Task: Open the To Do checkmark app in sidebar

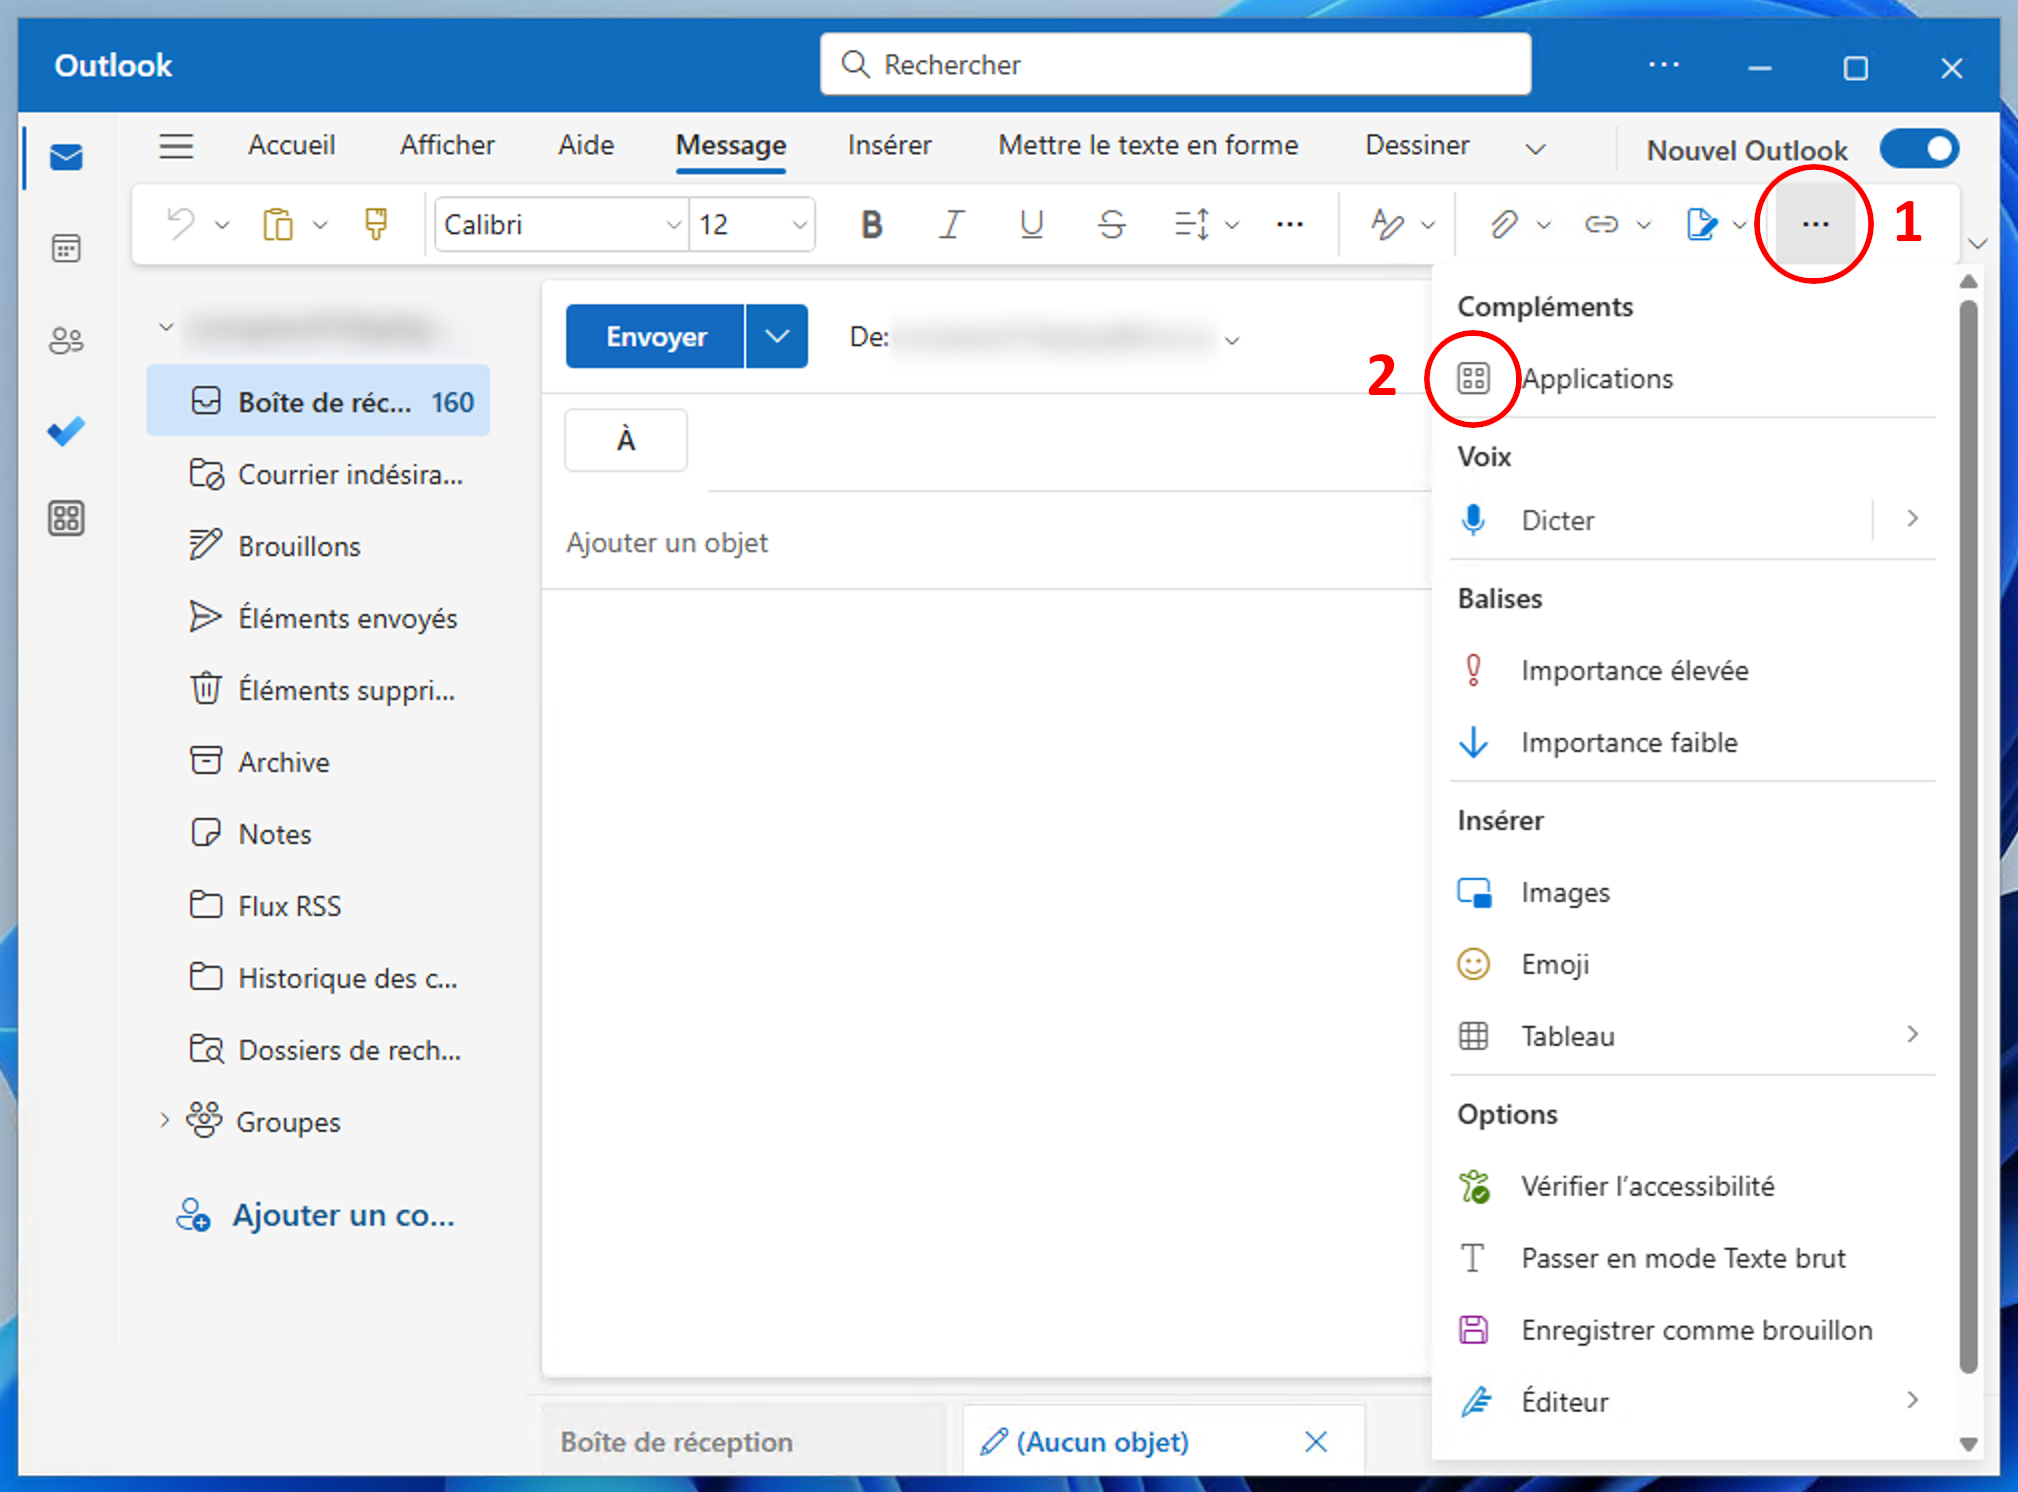Action: (x=66, y=432)
